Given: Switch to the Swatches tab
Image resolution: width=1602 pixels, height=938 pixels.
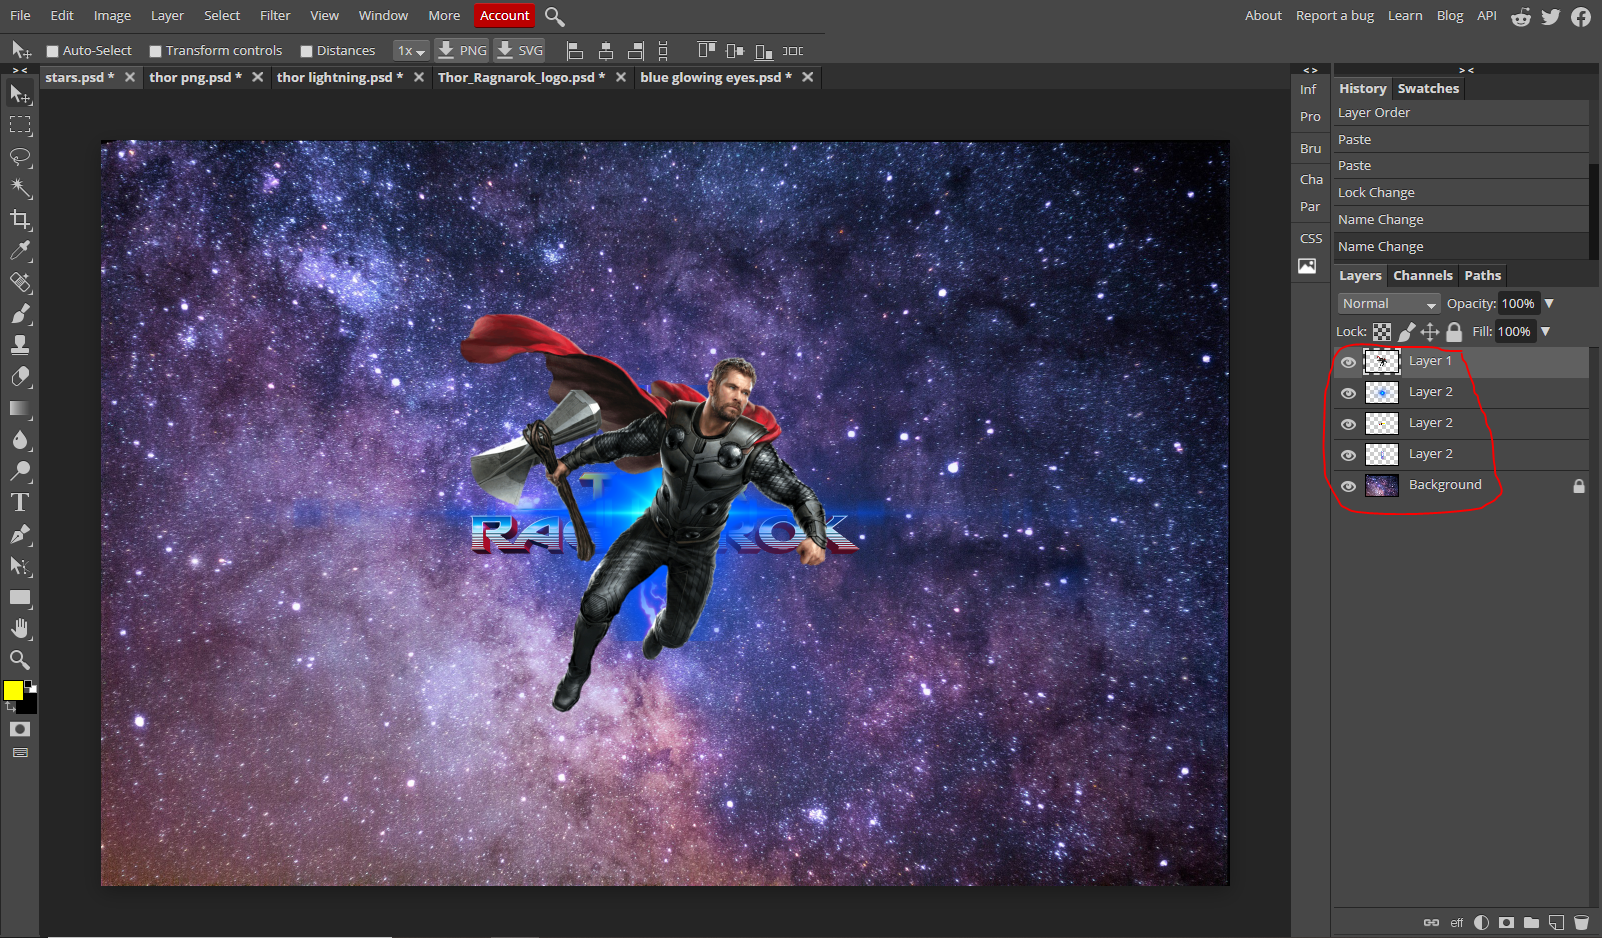Looking at the screenshot, I should point(1428,89).
